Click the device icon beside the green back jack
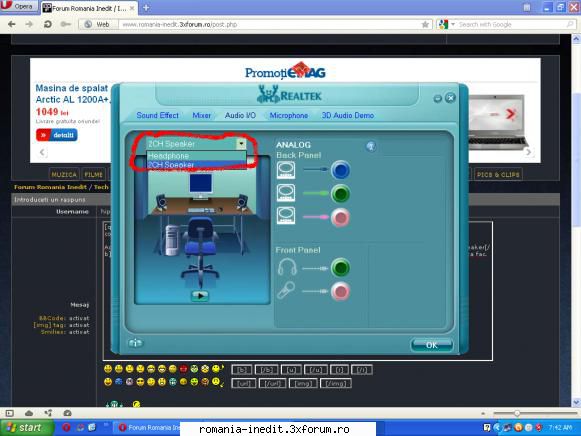The width and height of the screenshot is (581, 436). coord(286,193)
